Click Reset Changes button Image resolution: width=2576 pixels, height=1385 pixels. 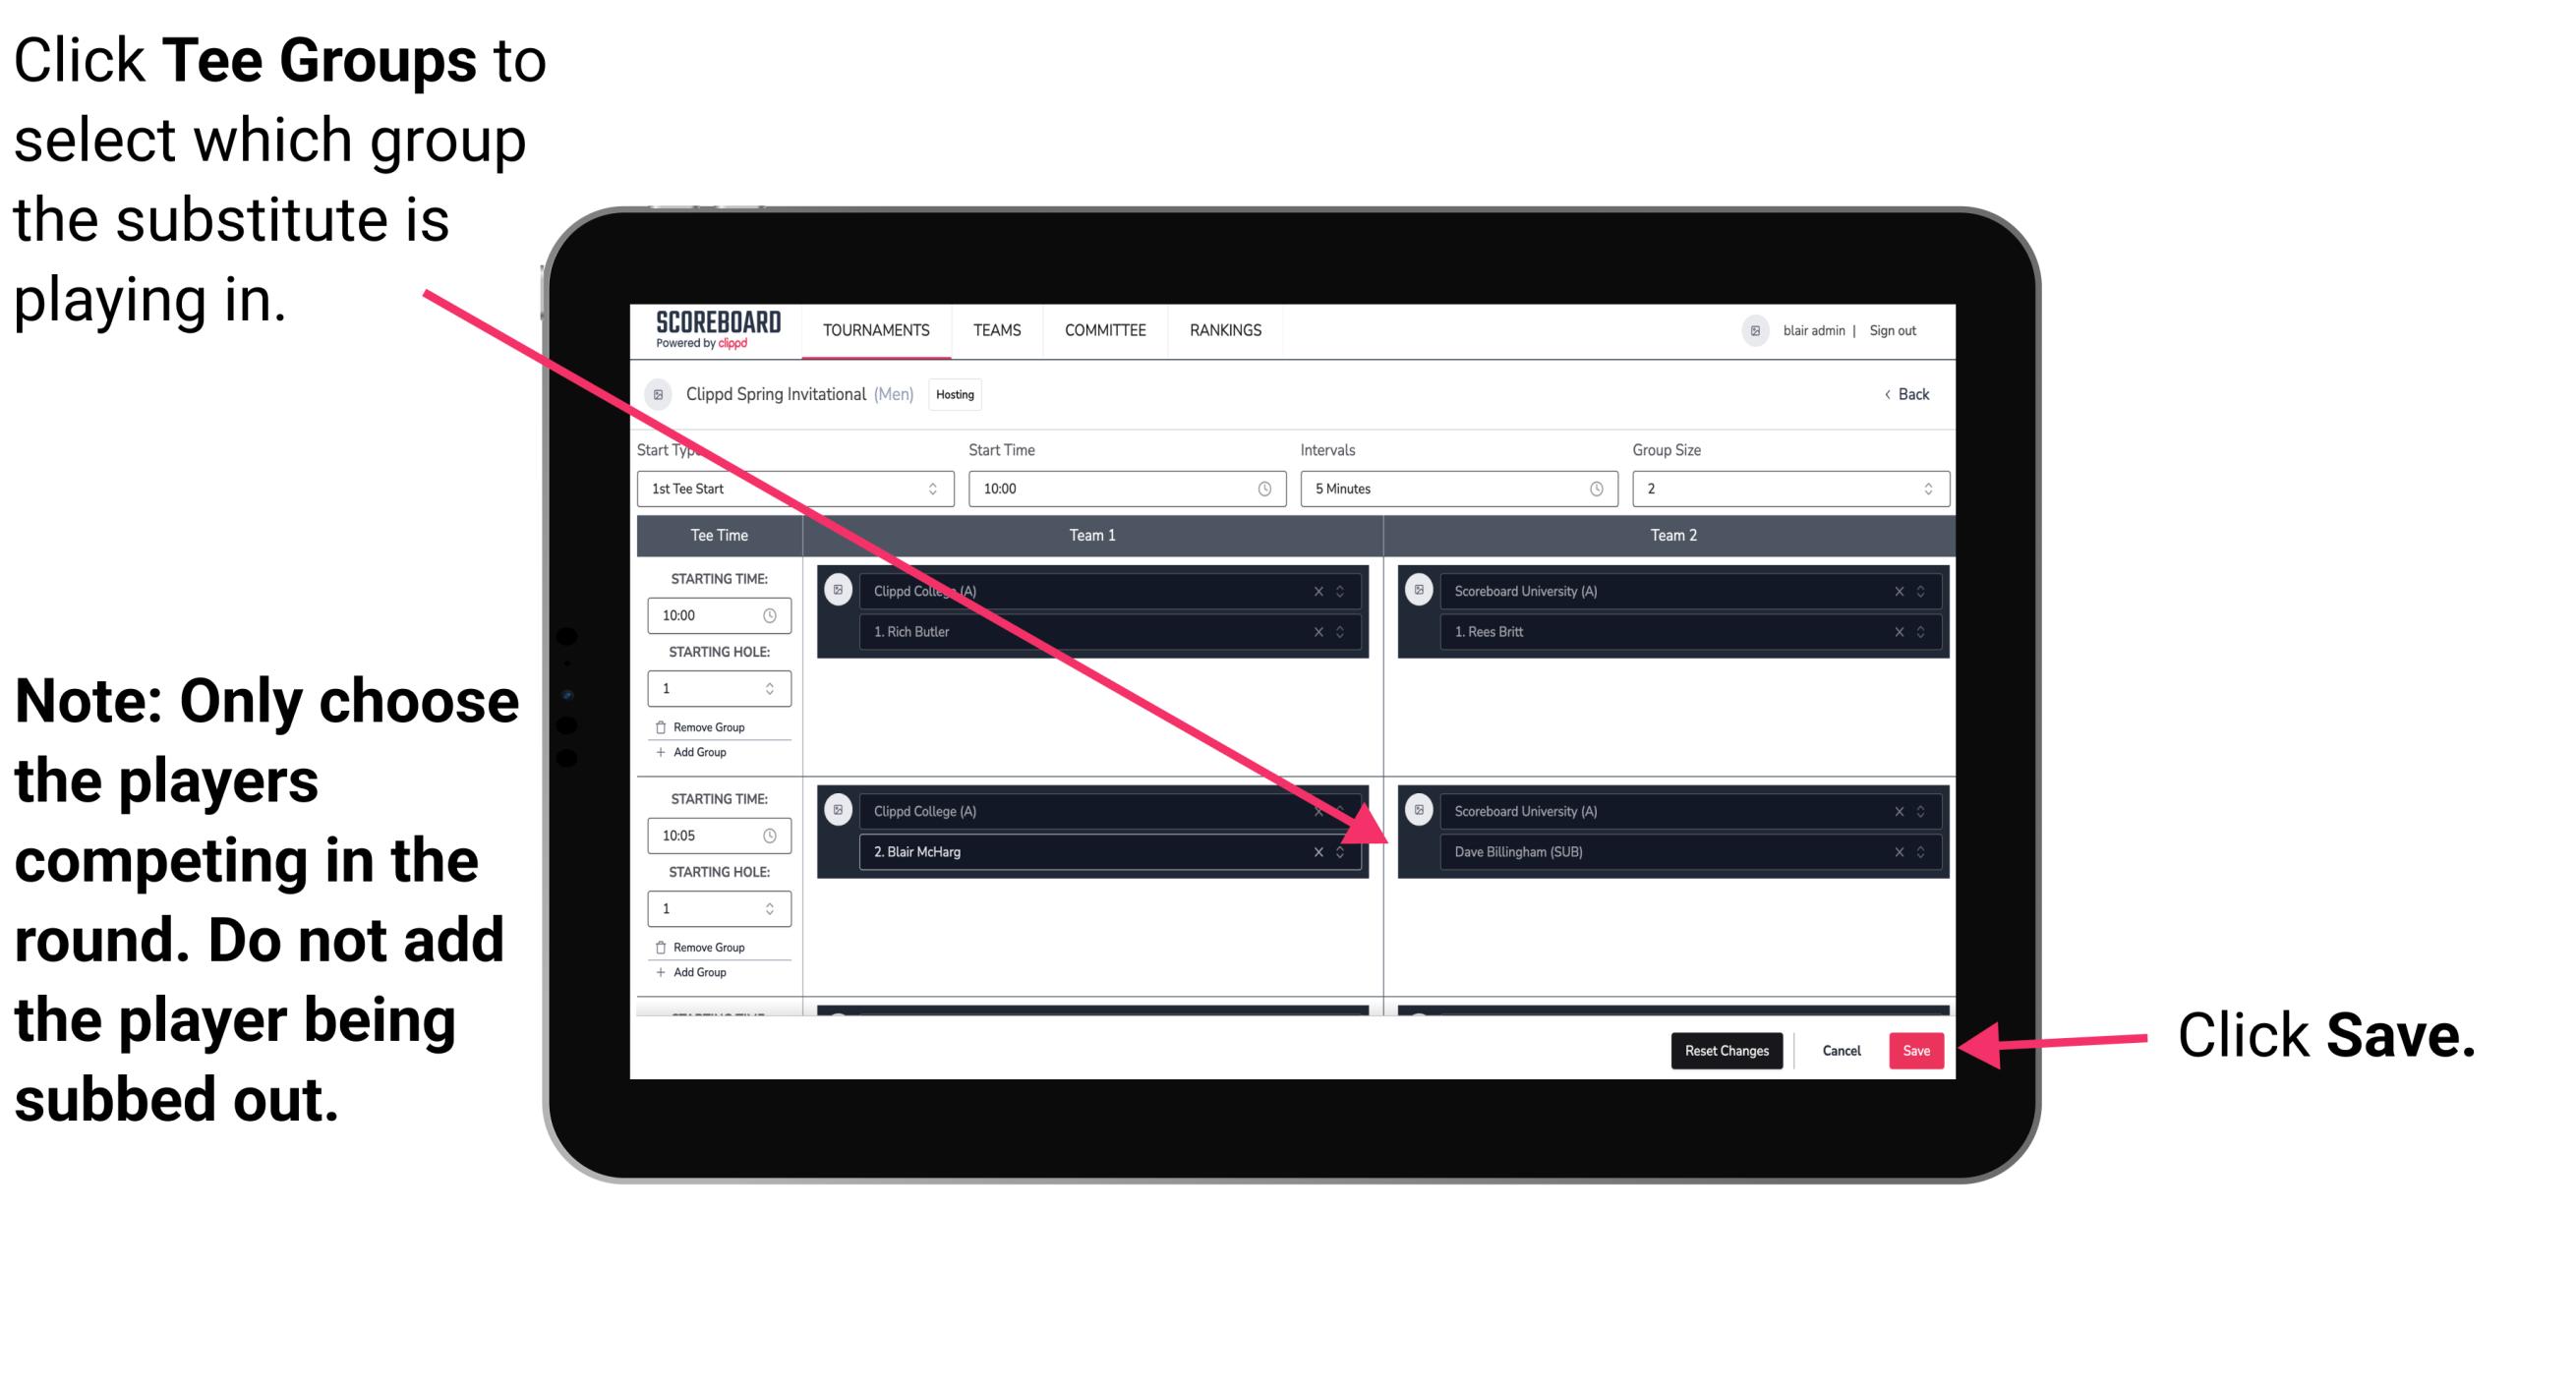coord(1725,1049)
